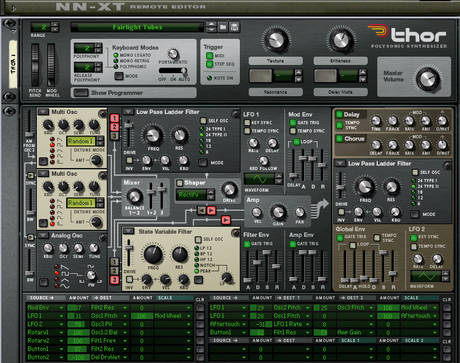Click the Portamento knob
The image size is (460, 363).
point(173,53)
